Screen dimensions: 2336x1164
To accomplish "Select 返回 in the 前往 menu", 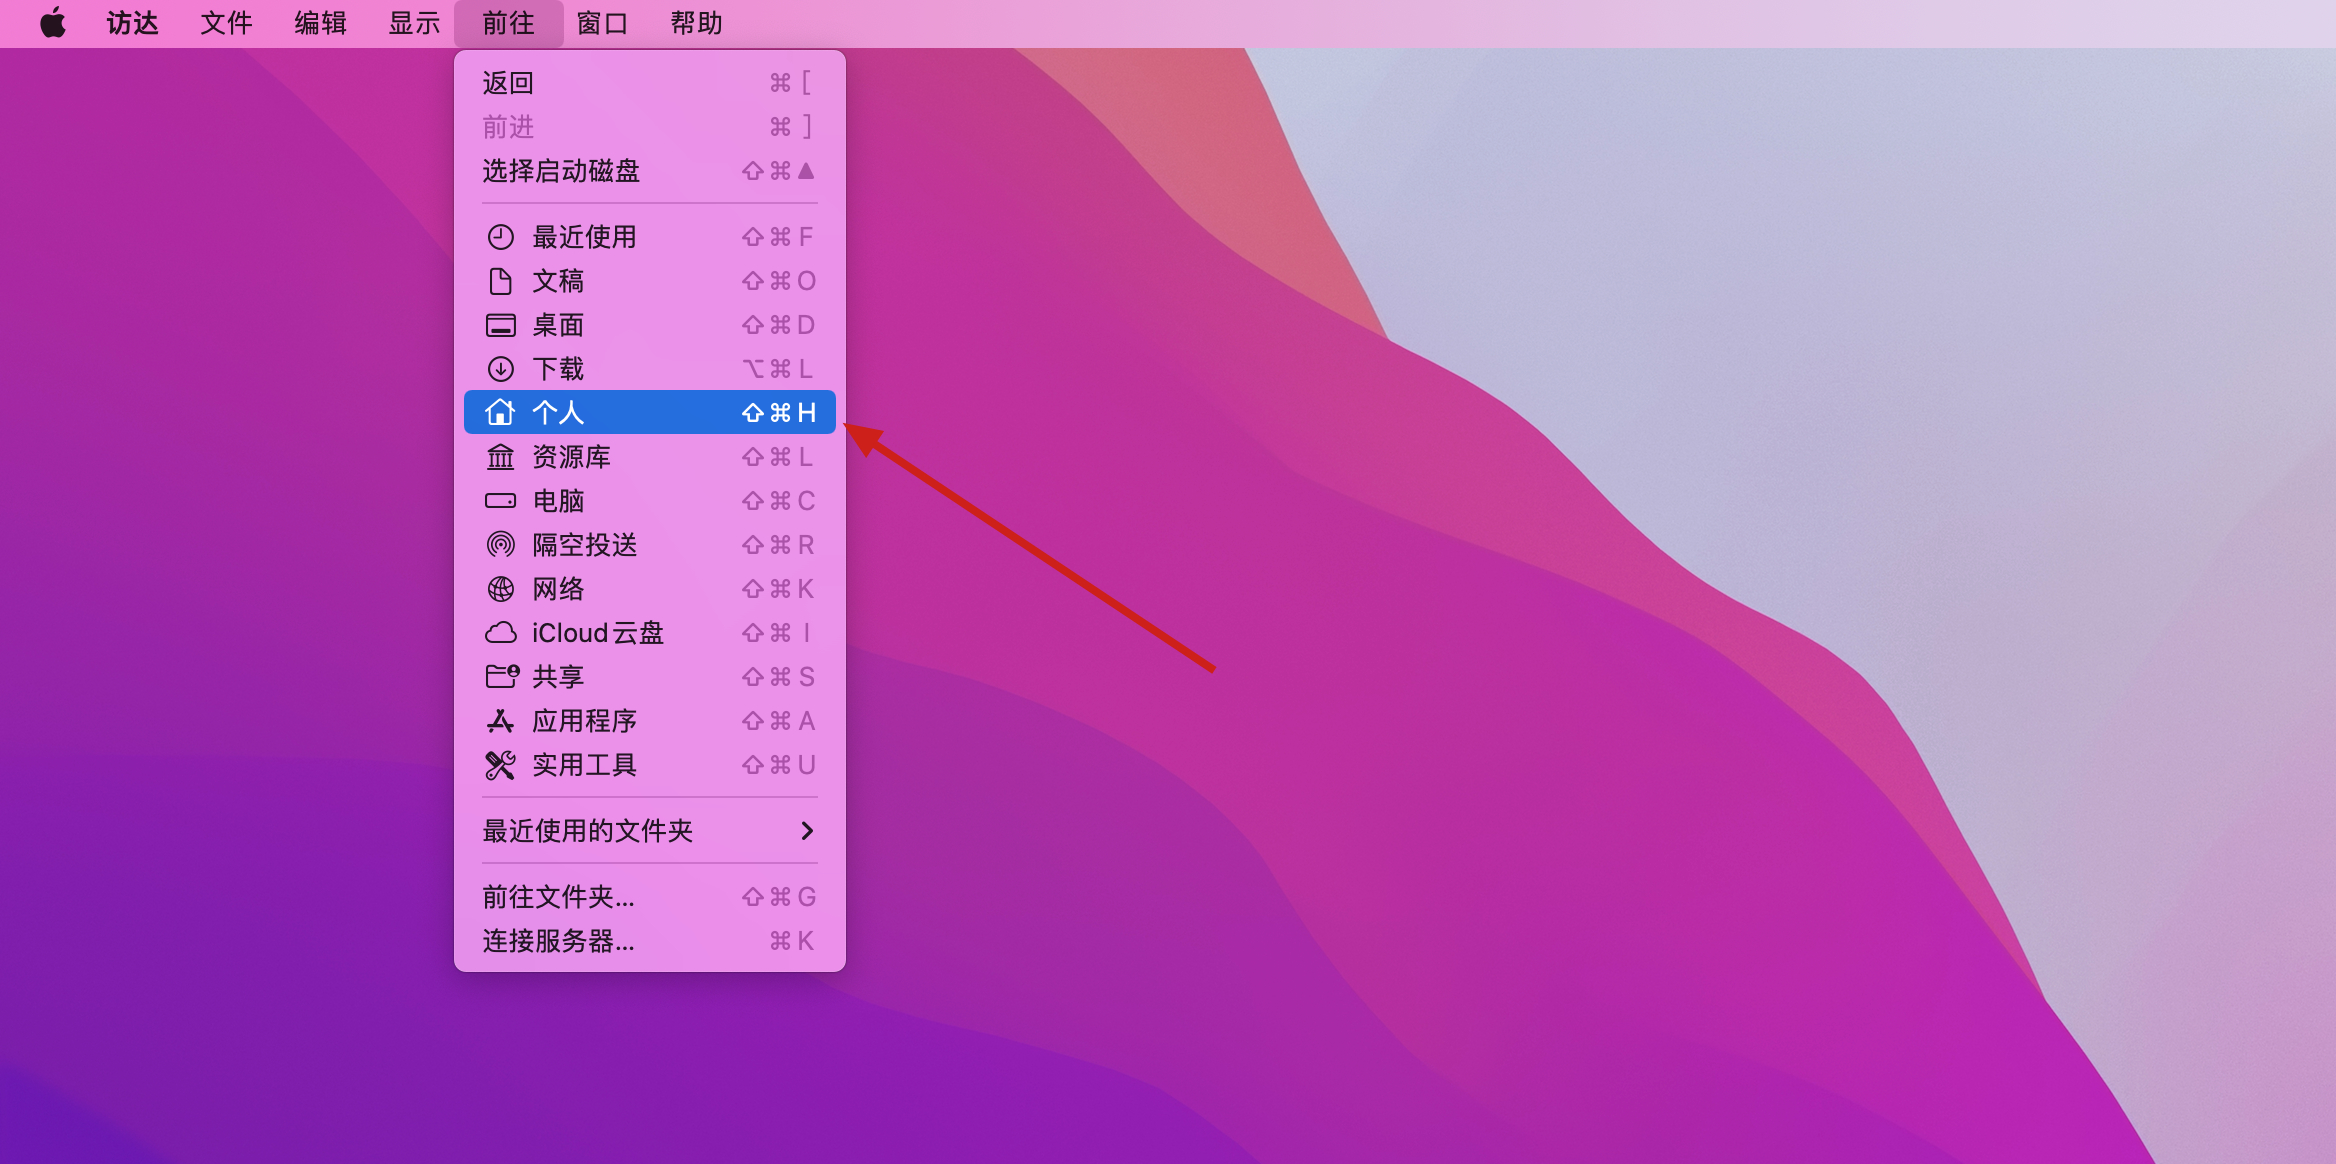I will click(x=508, y=83).
